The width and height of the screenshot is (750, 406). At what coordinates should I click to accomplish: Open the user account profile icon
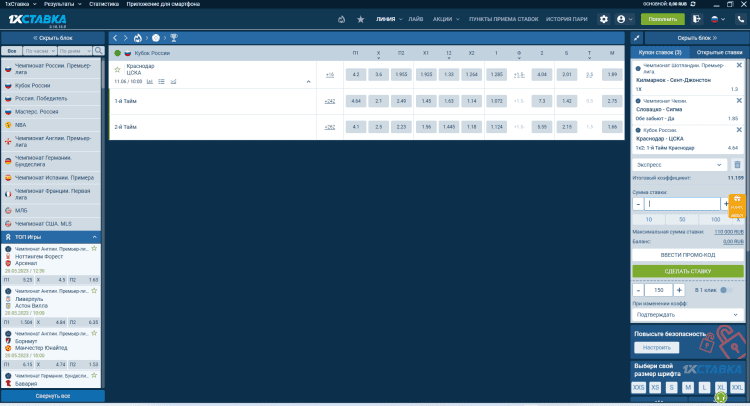click(621, 19)
